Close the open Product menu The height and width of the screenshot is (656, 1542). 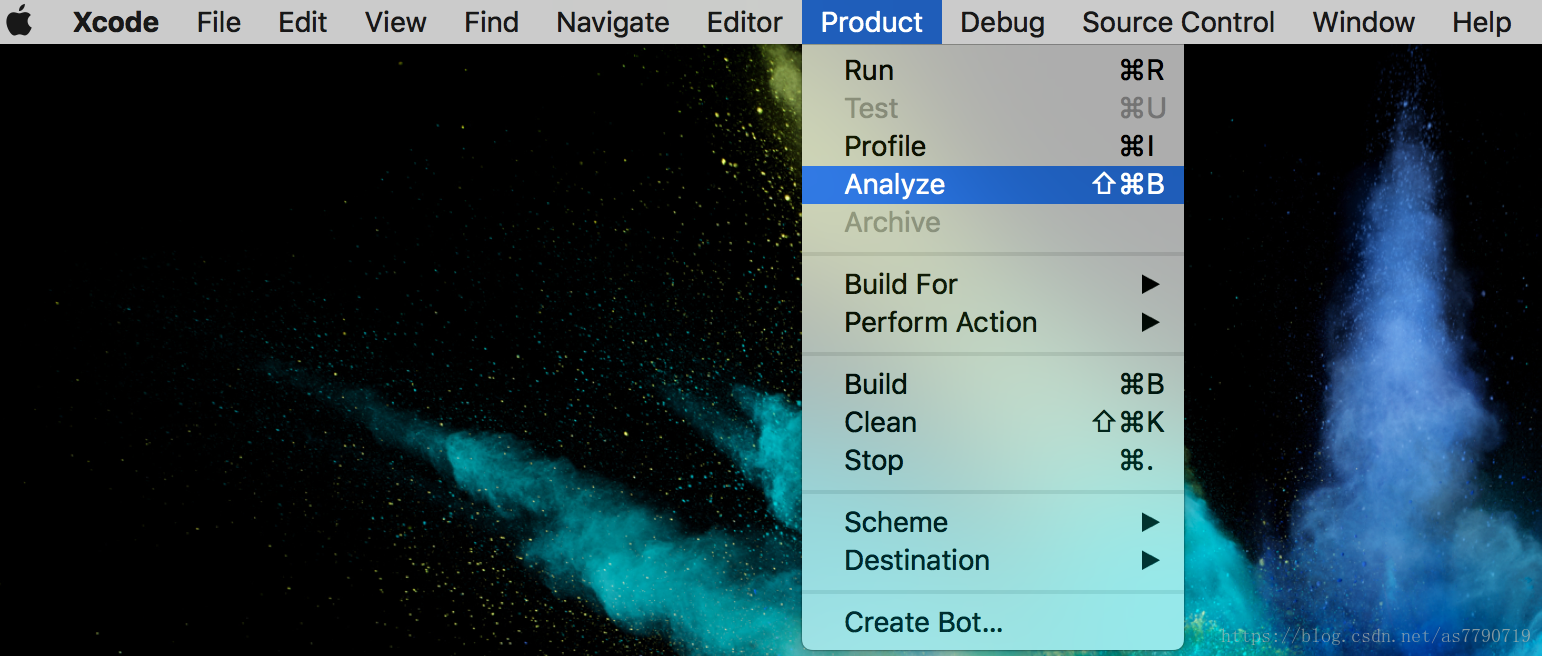tap(872, 22)
